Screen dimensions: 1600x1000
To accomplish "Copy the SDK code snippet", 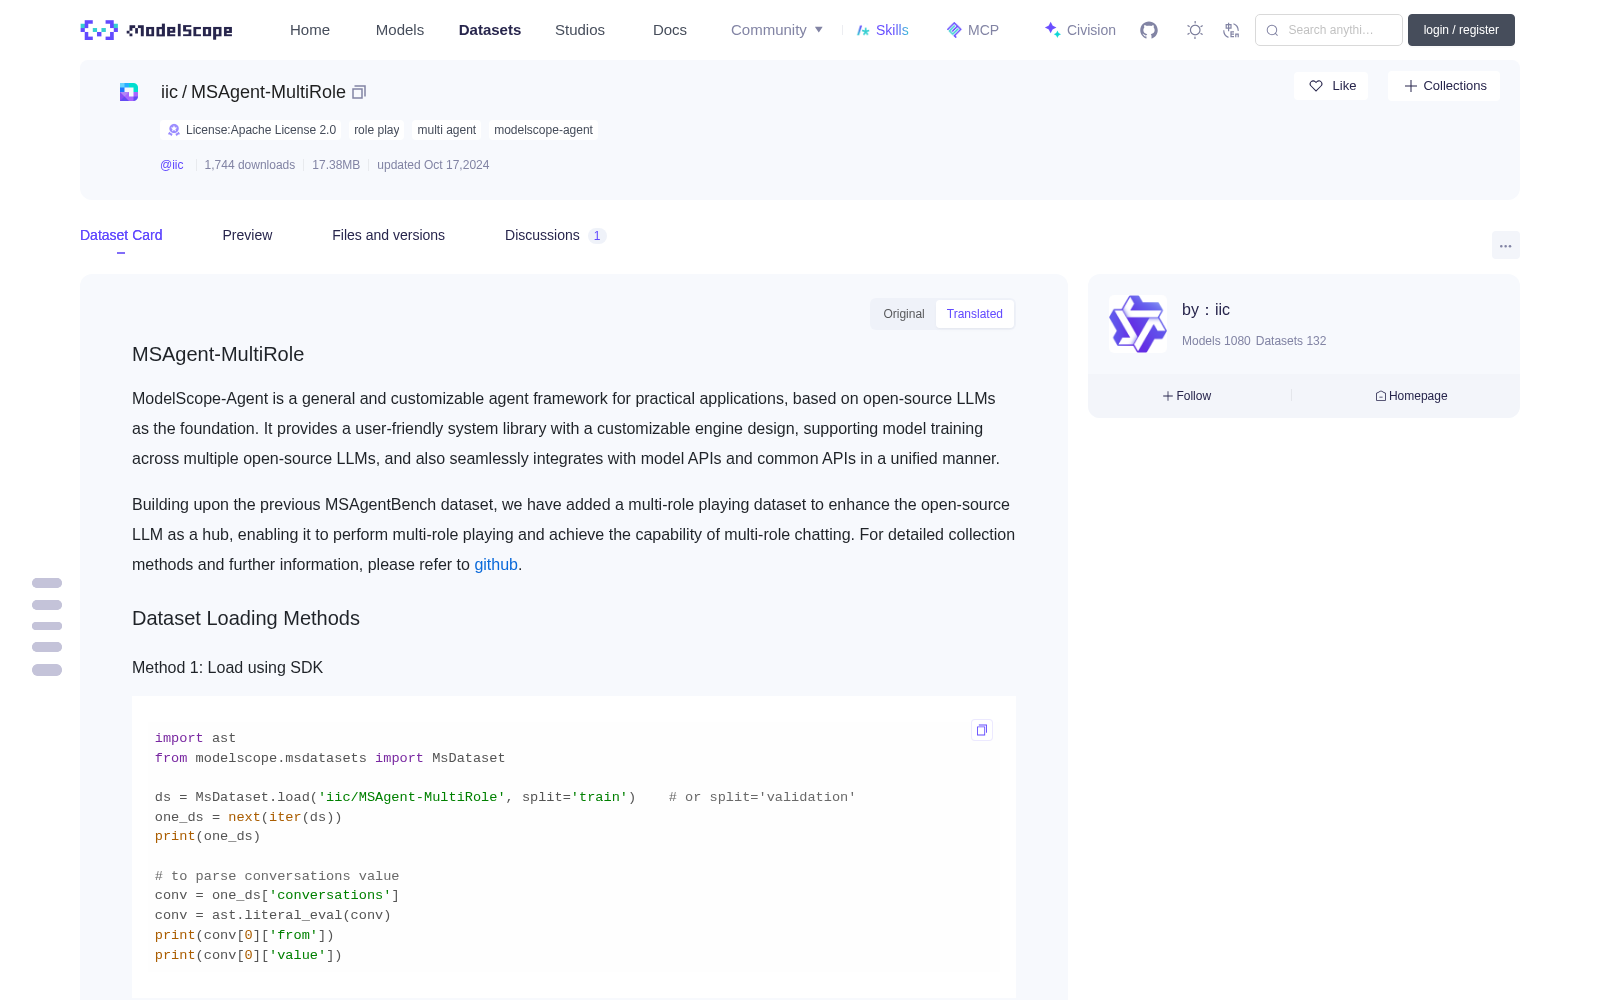I will point(982,730).
